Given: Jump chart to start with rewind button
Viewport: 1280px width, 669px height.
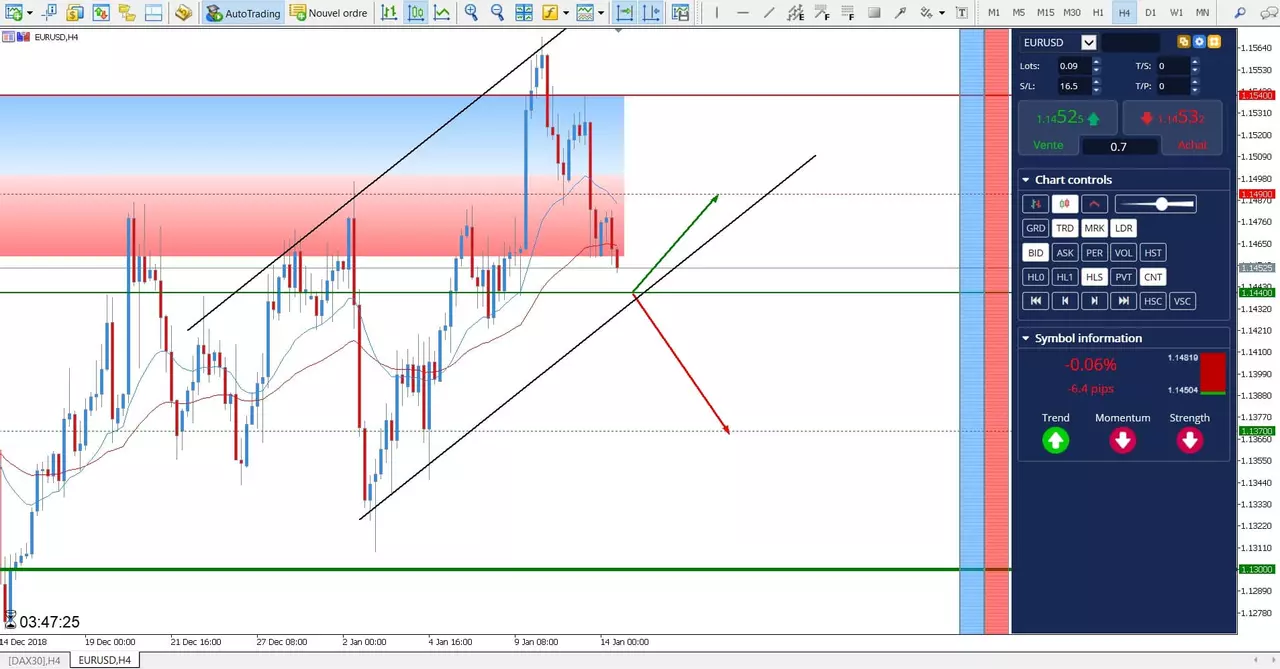Looking at the screenshot, I should tap(1035, 301).
